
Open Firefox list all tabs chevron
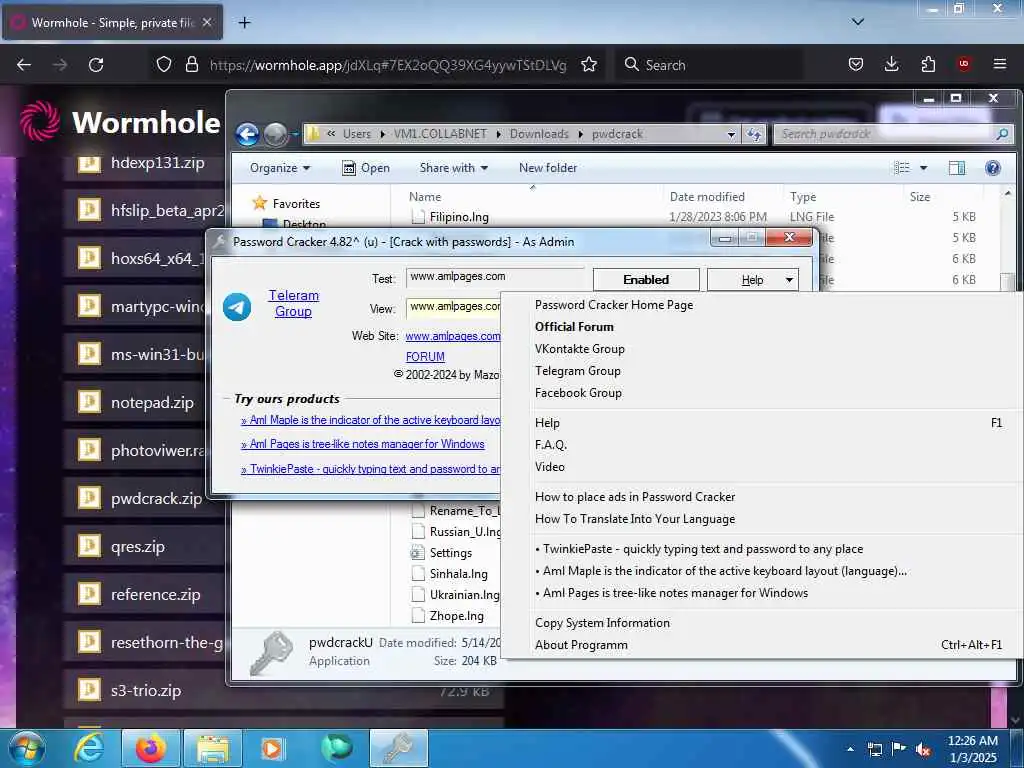[858, 22]
